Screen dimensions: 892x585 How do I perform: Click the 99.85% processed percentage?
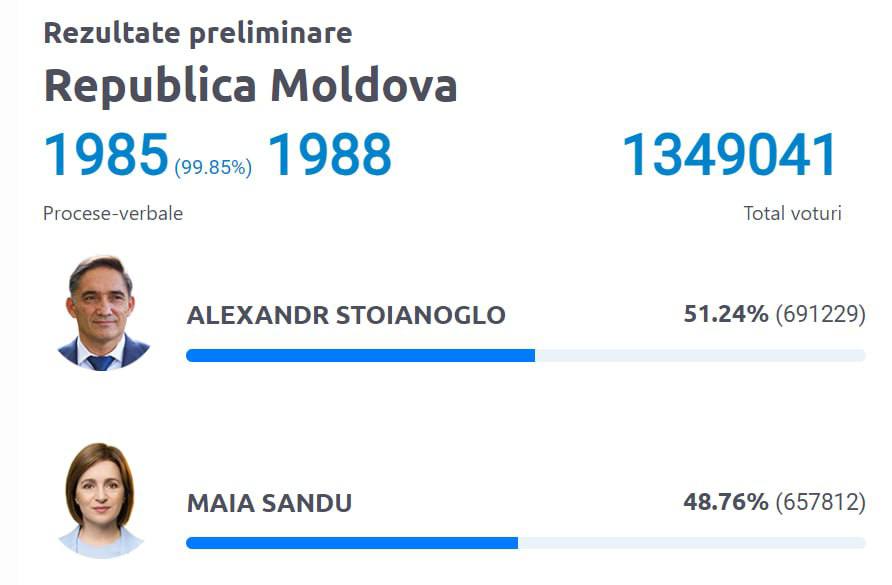click(x=213, y=167)
